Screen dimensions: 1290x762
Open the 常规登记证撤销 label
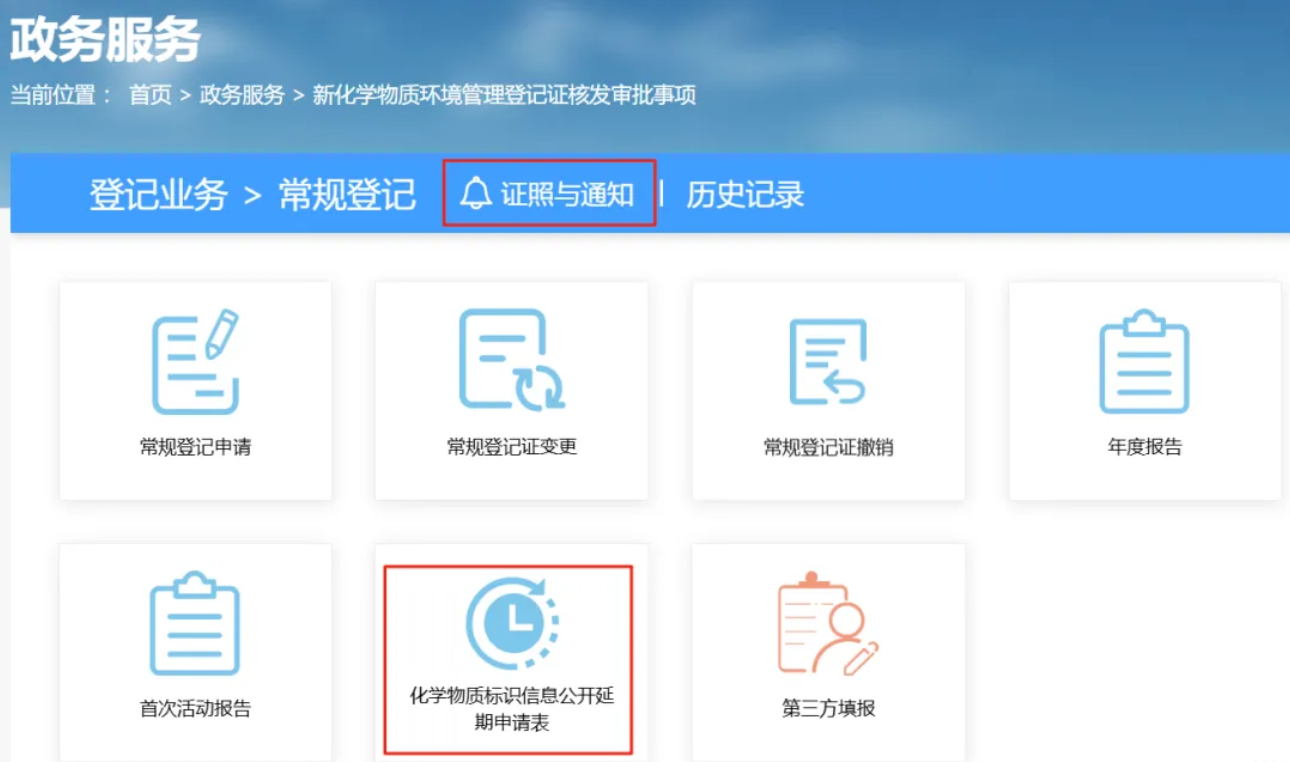828,447
